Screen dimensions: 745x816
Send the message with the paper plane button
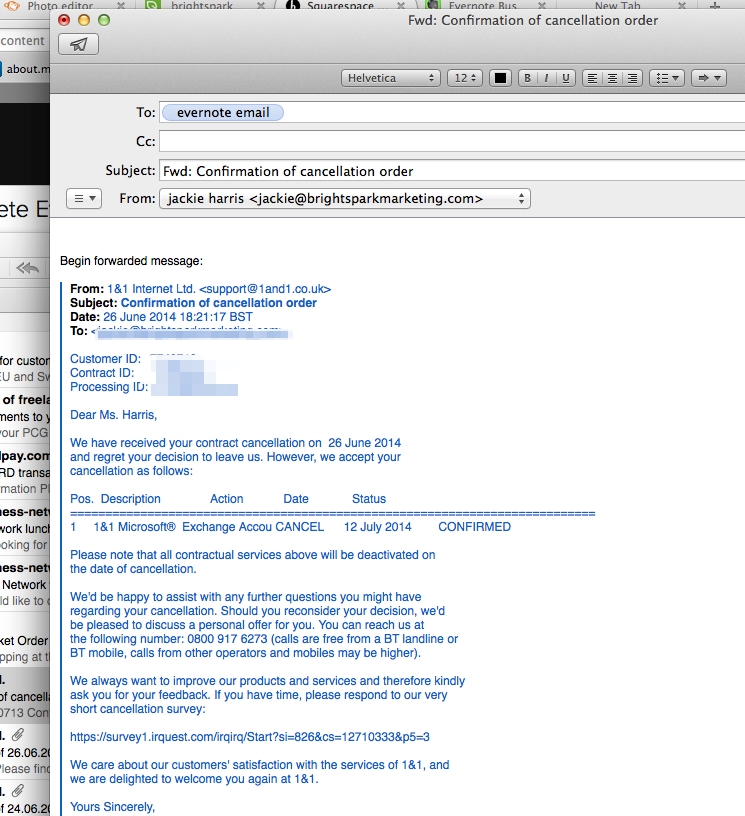(x=79, y=44)
